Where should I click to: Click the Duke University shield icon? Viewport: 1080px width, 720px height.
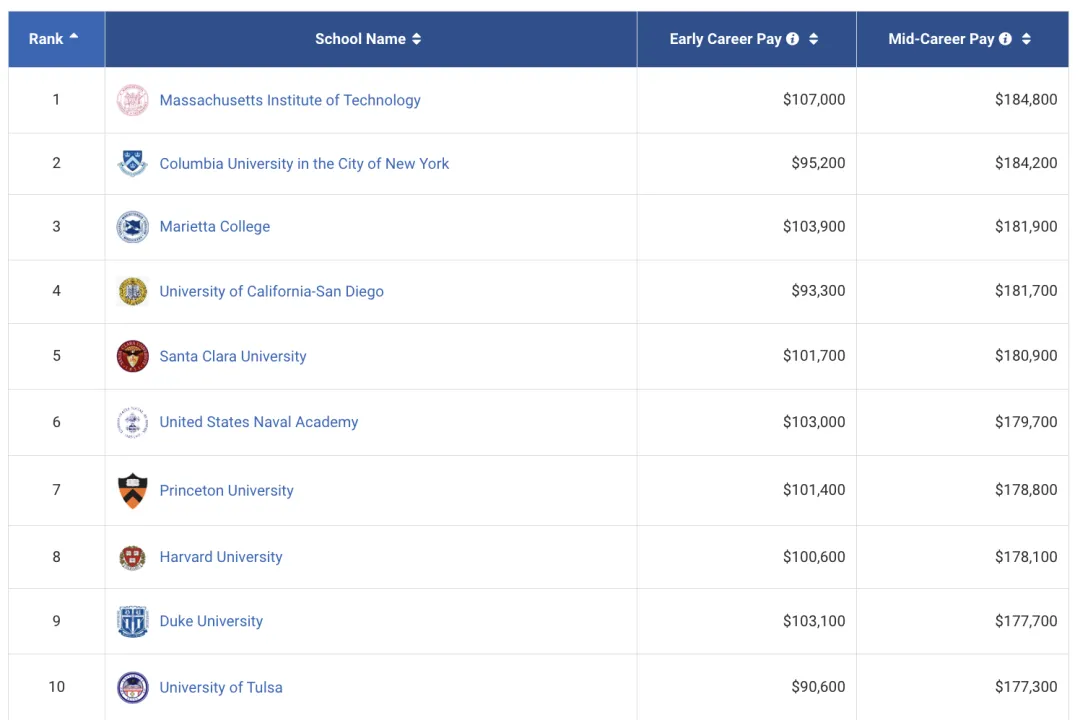pyautogui.click(x=132, y=621)
